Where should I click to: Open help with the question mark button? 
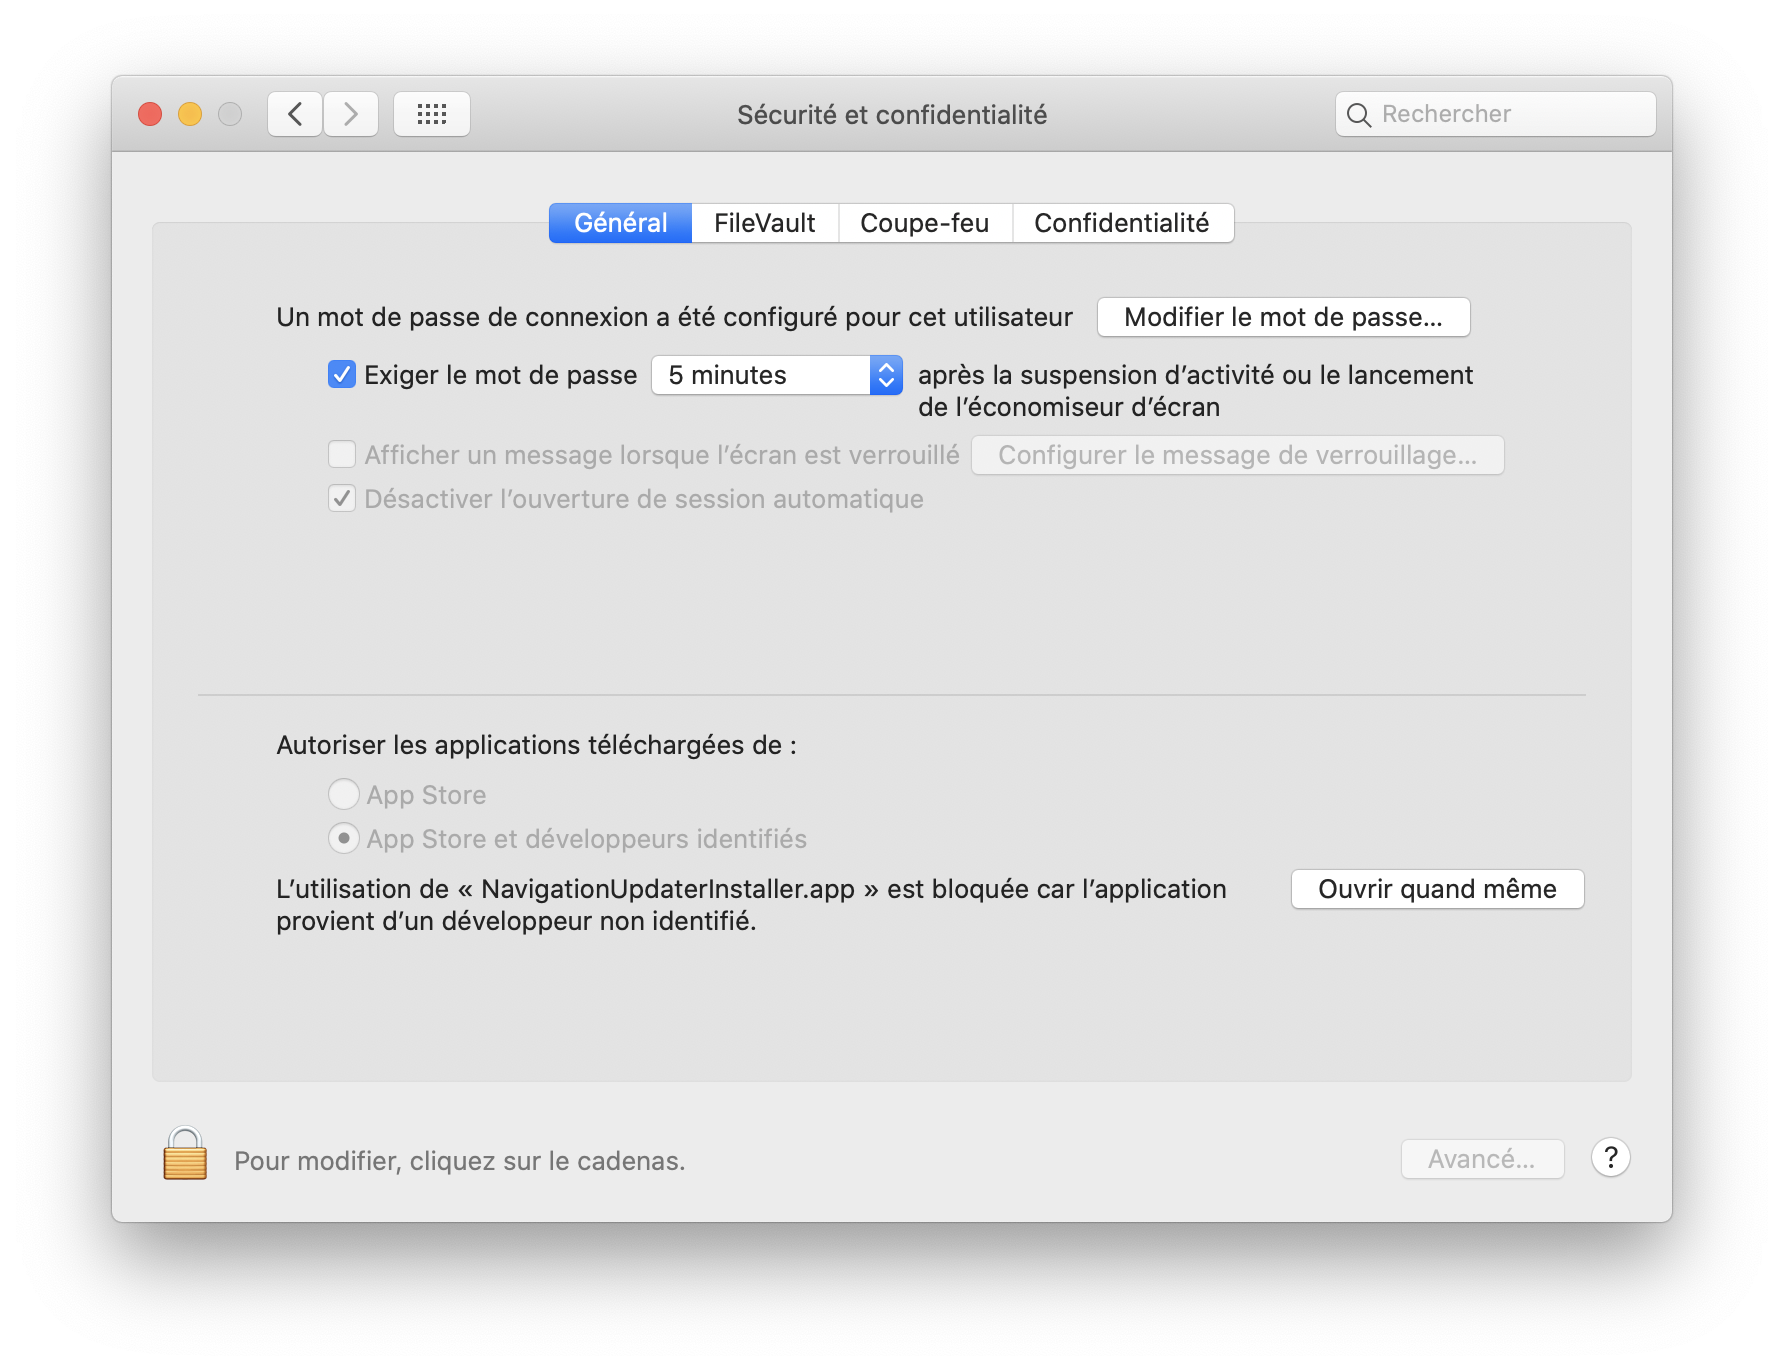tap(1610, 1158)
